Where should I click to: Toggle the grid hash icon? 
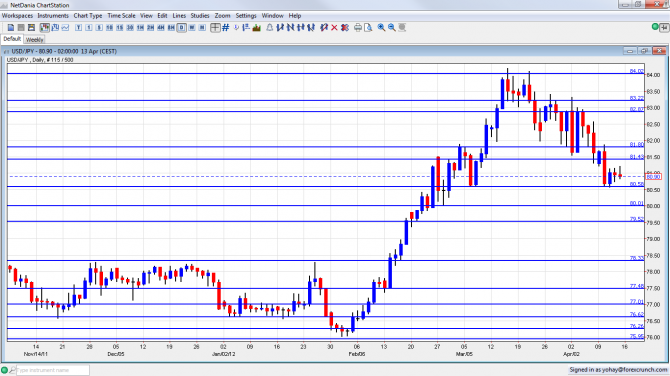[226, 28]
